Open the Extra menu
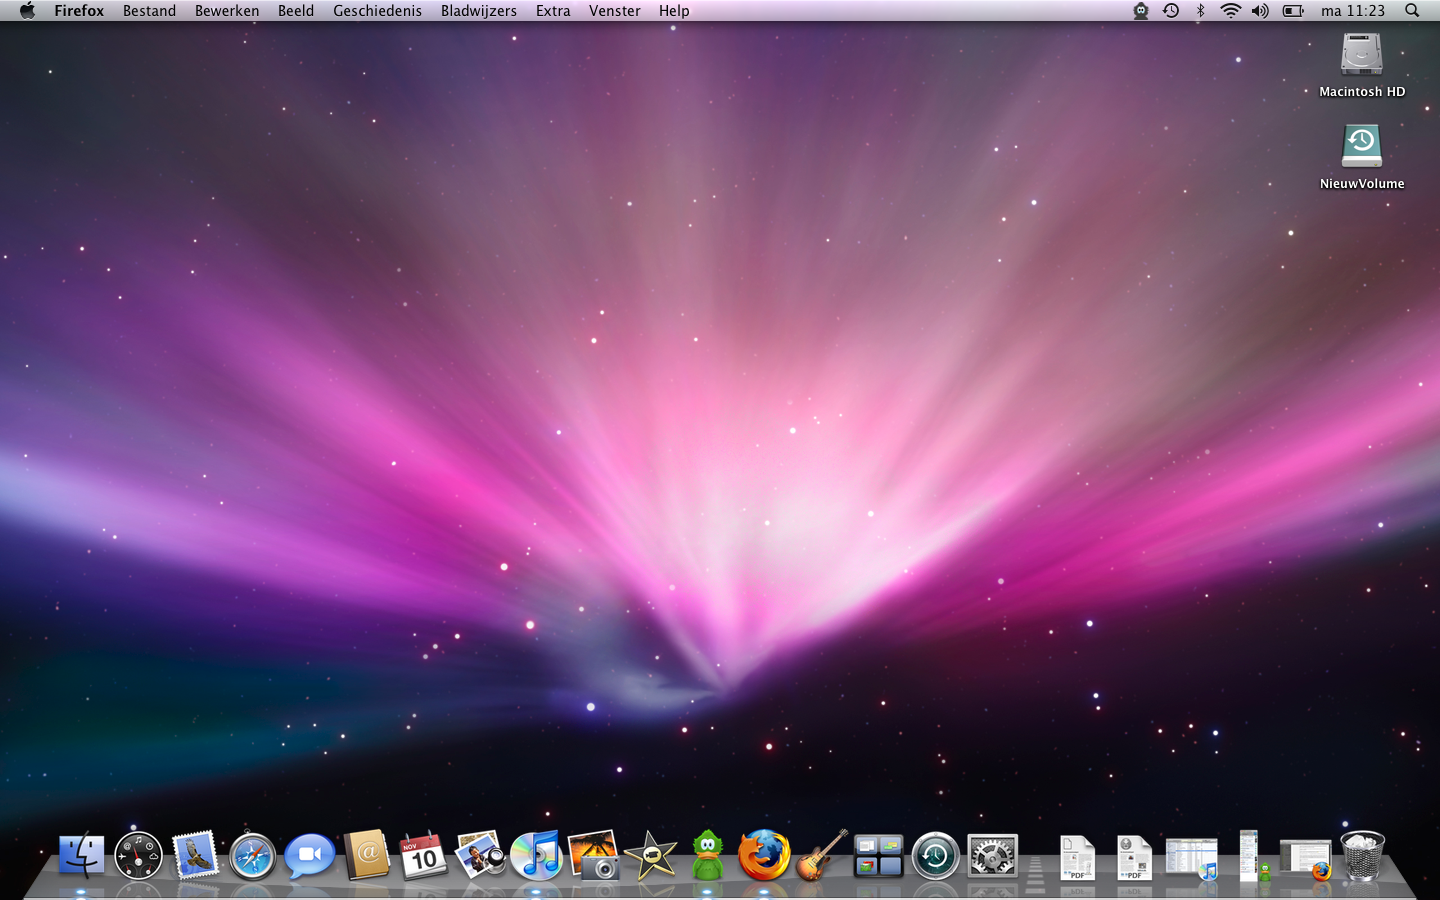The width and height of the screenshot is (1440, 900). click(x=553, y=11)
